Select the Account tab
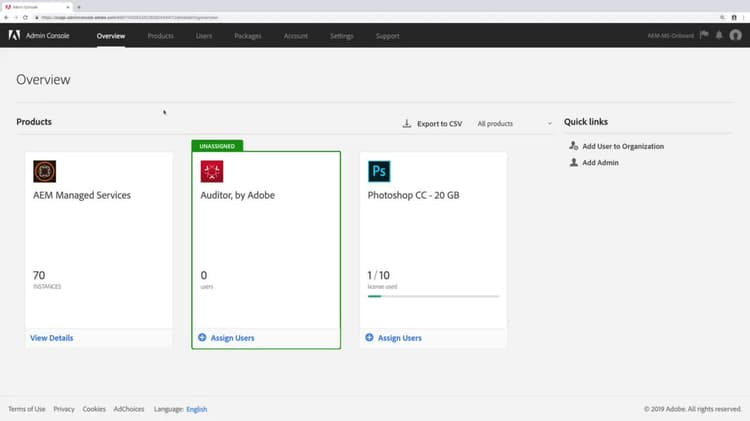Image resolution: width=750 pixels, height=421 pixels. click(x=296, y=36)
